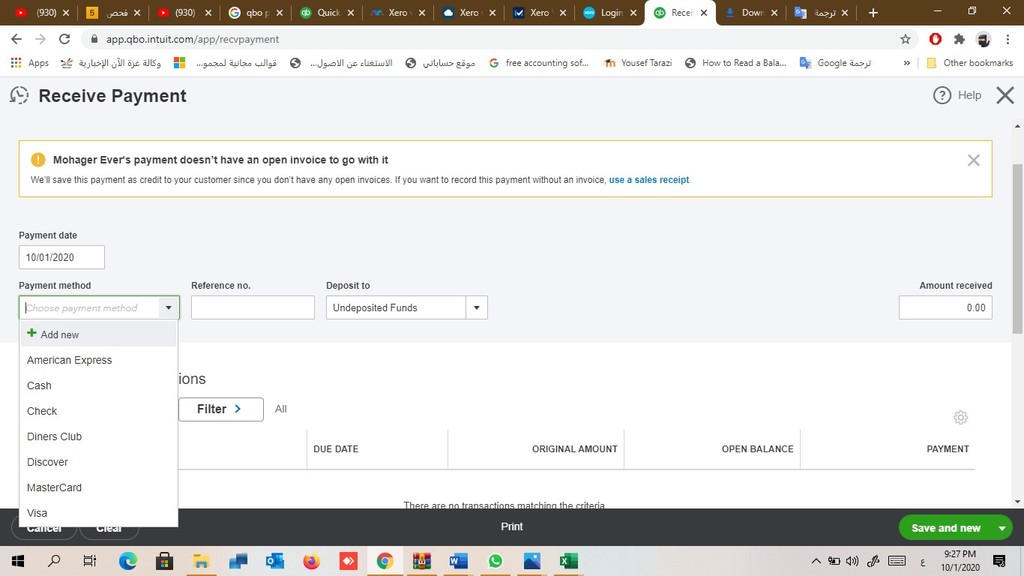Open Outlook from the taskbar
Image resolution: width=1024 pixels, height=576 pixels.
pos(275,561)
